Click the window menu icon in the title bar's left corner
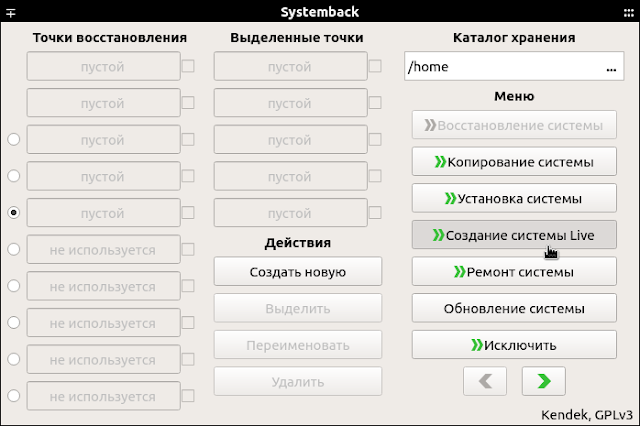 point(11,12)
